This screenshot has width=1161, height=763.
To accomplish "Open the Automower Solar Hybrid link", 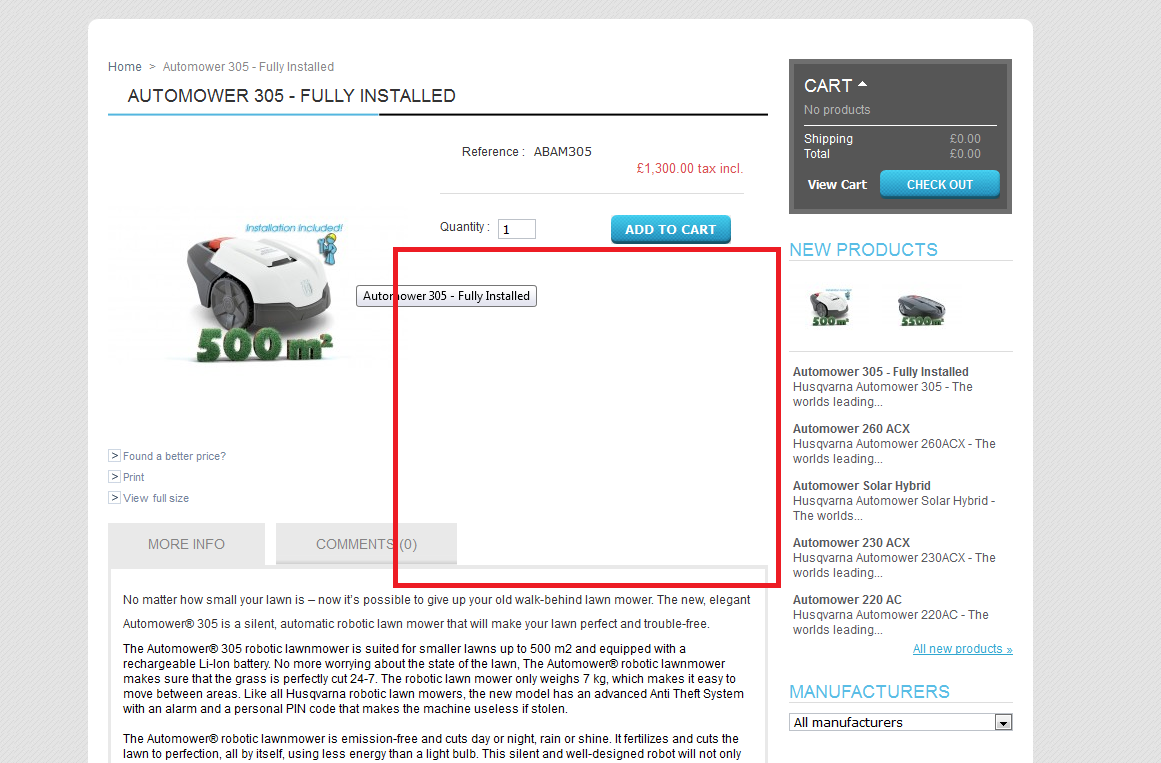I will pyautogui.click(x=862, y=486).
